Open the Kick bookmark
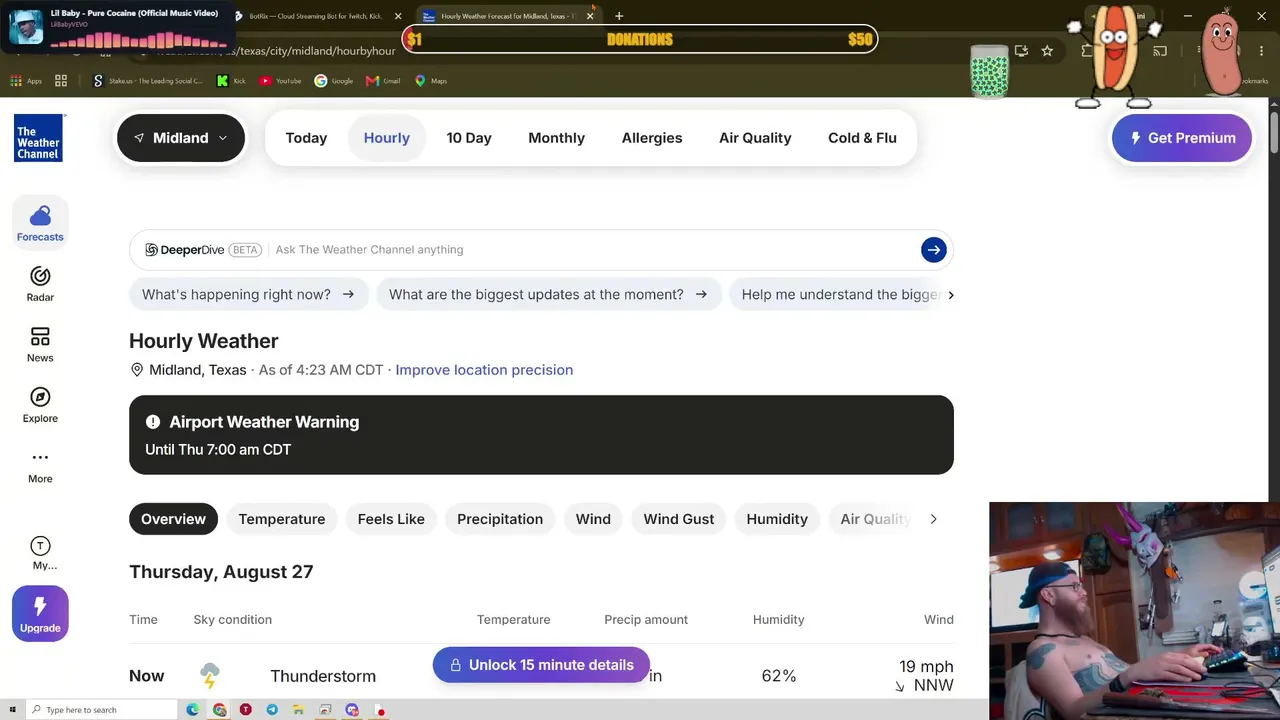1280x720 pixels. click(231, 81)
